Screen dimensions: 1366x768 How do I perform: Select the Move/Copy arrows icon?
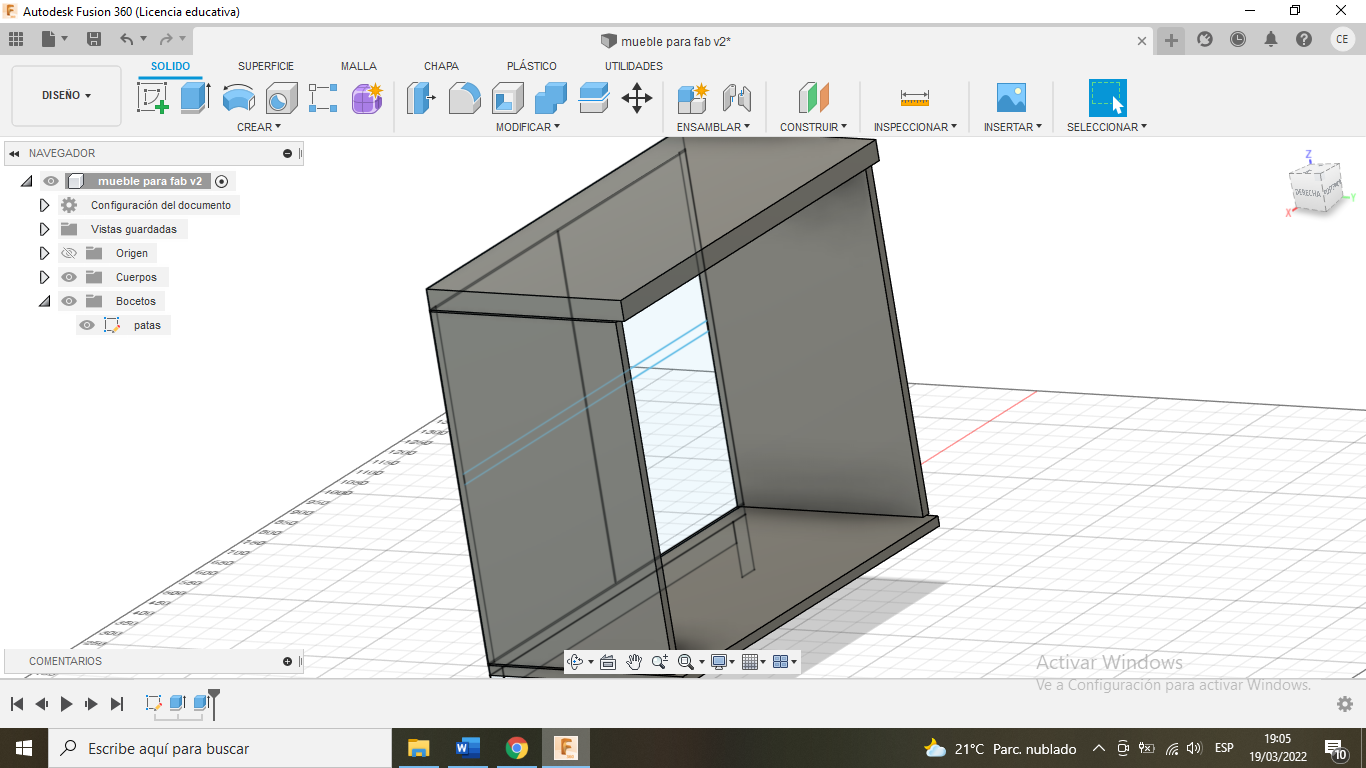637,98
